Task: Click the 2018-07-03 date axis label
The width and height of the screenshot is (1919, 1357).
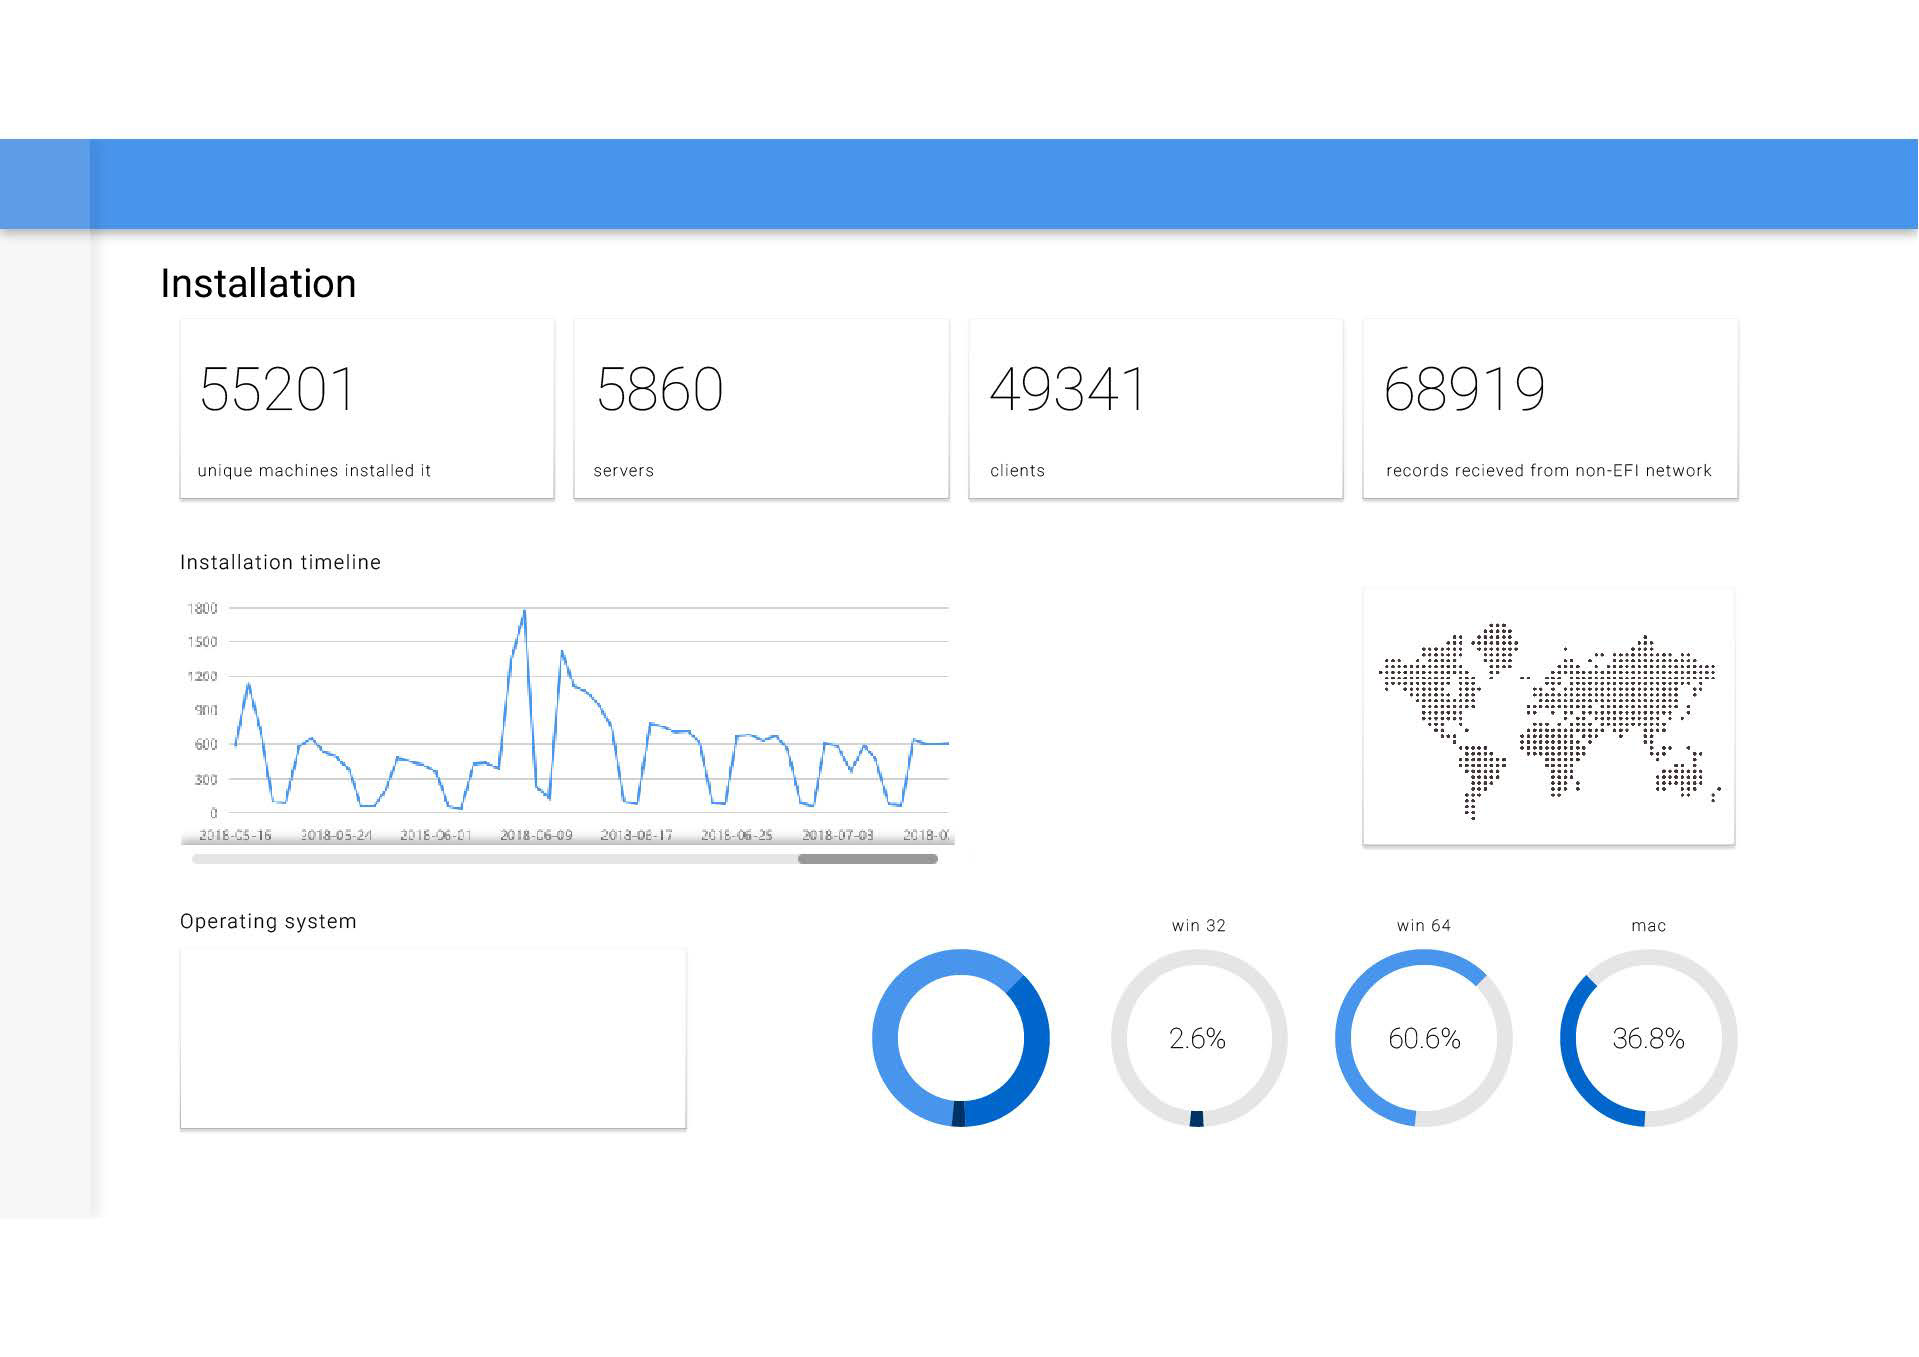Action: pos(838,835)
